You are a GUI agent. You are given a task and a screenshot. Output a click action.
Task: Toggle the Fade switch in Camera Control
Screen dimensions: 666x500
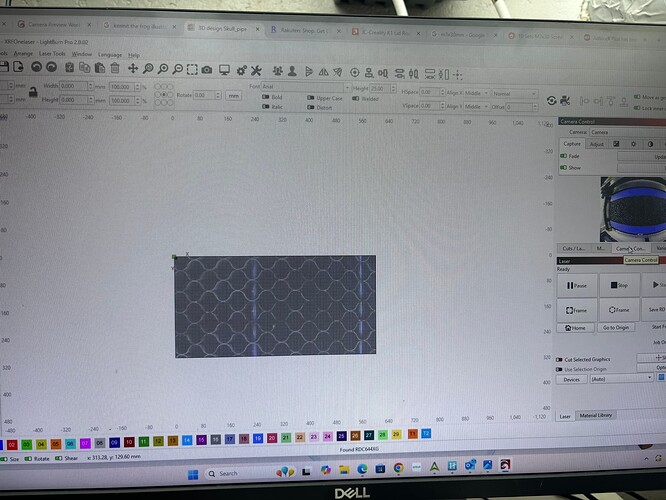click(563, 156)
